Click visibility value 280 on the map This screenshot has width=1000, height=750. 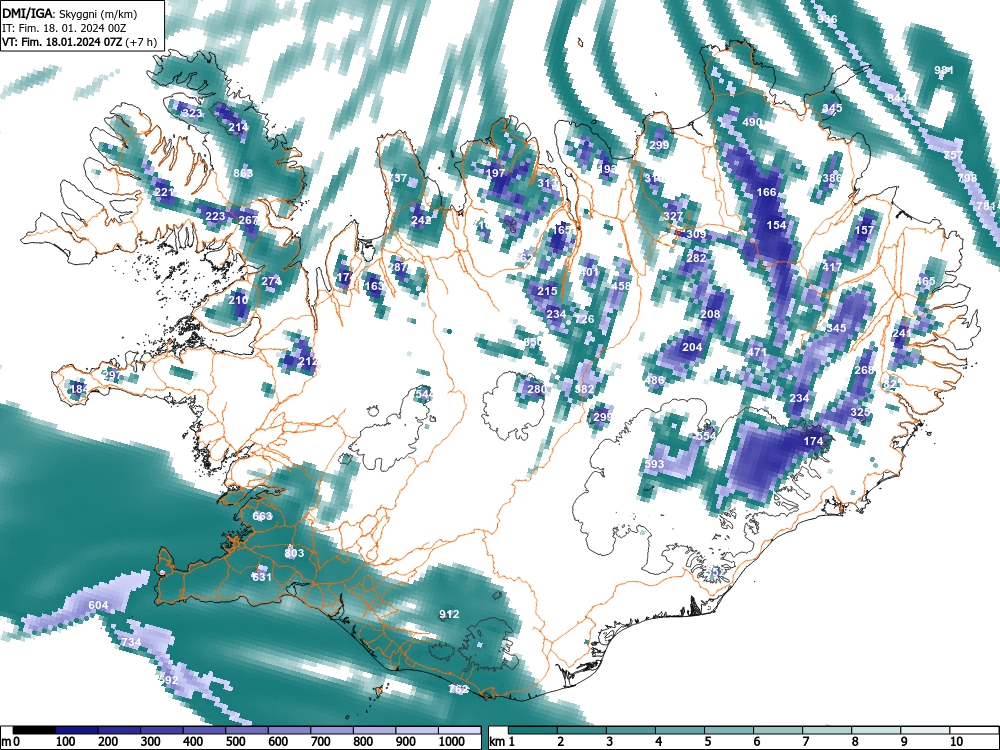(x=536, y=388)
